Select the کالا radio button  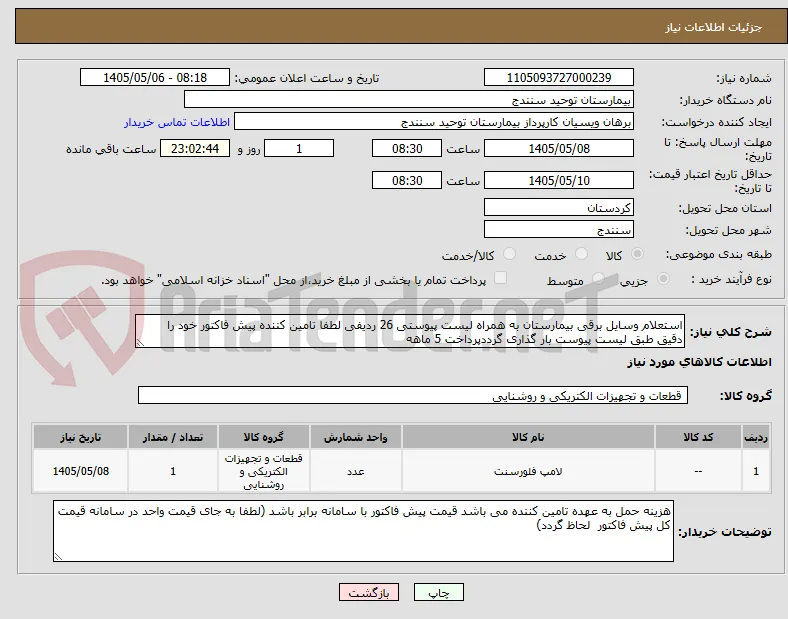point(637,254)
